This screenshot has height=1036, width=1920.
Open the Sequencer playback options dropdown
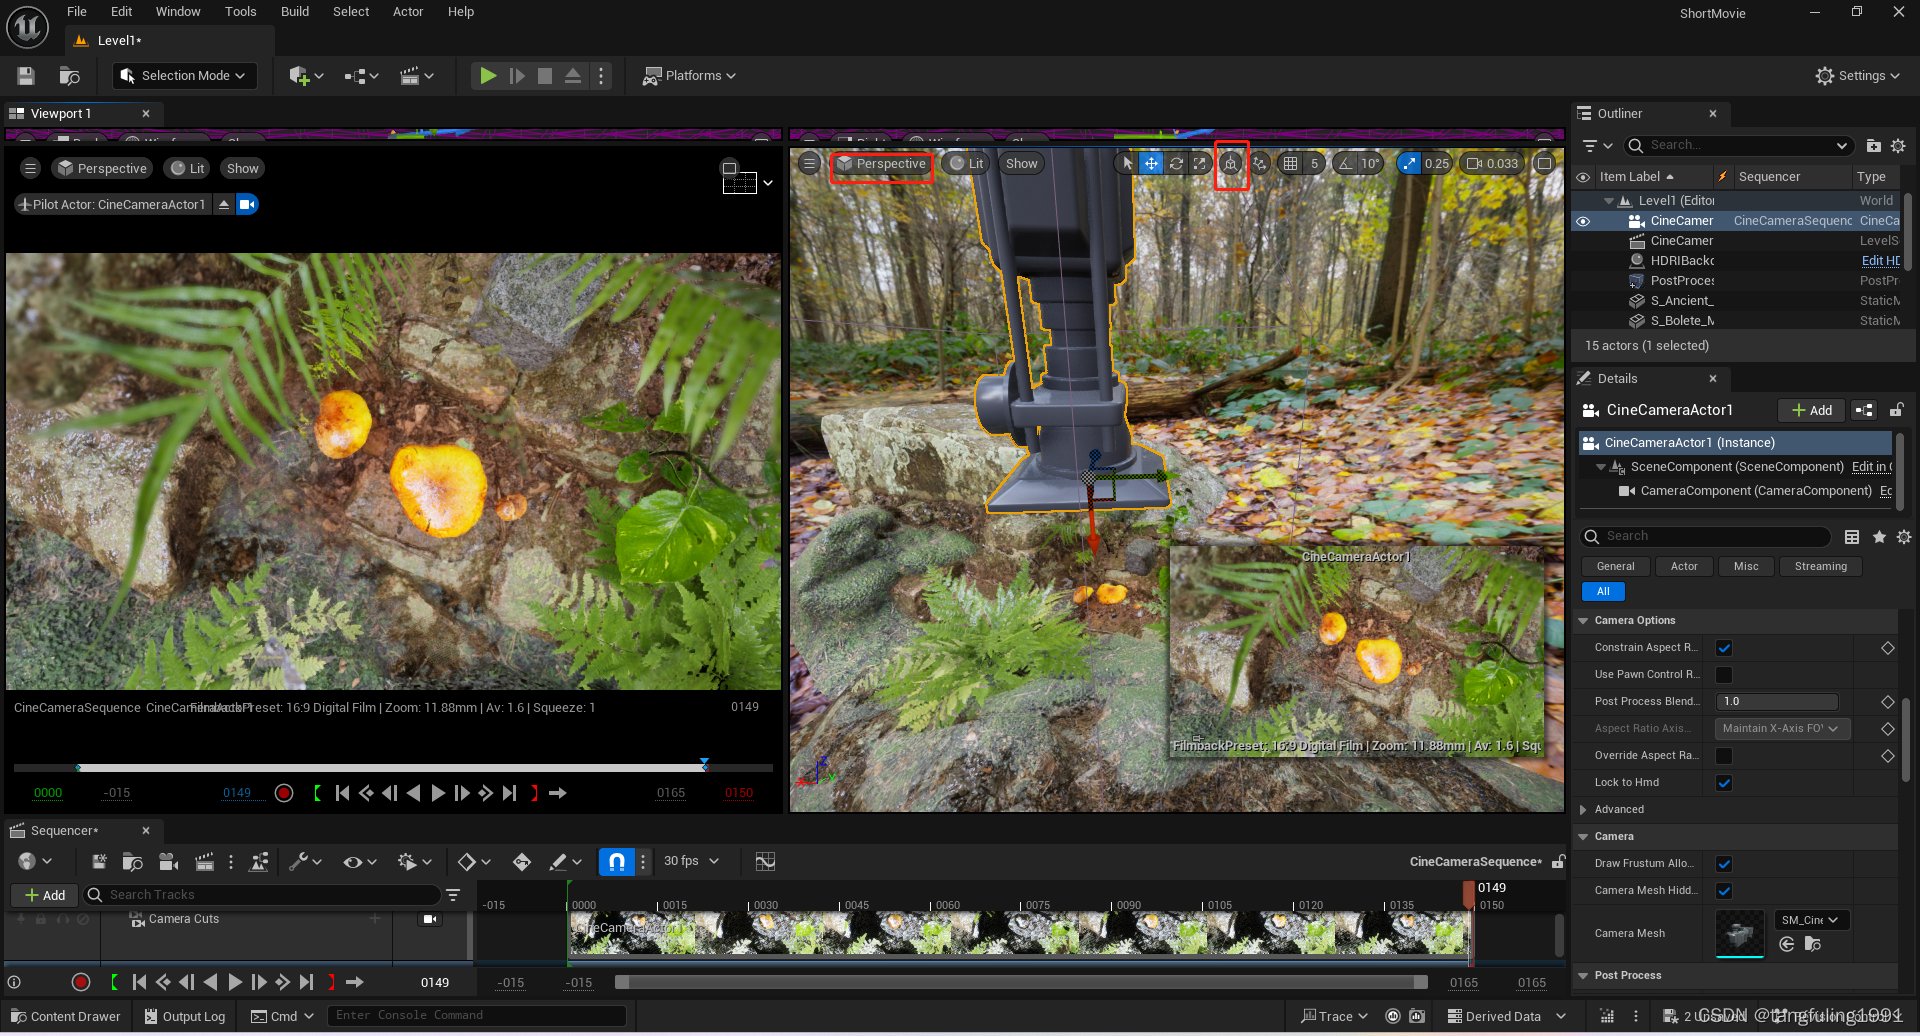(414, 861)
